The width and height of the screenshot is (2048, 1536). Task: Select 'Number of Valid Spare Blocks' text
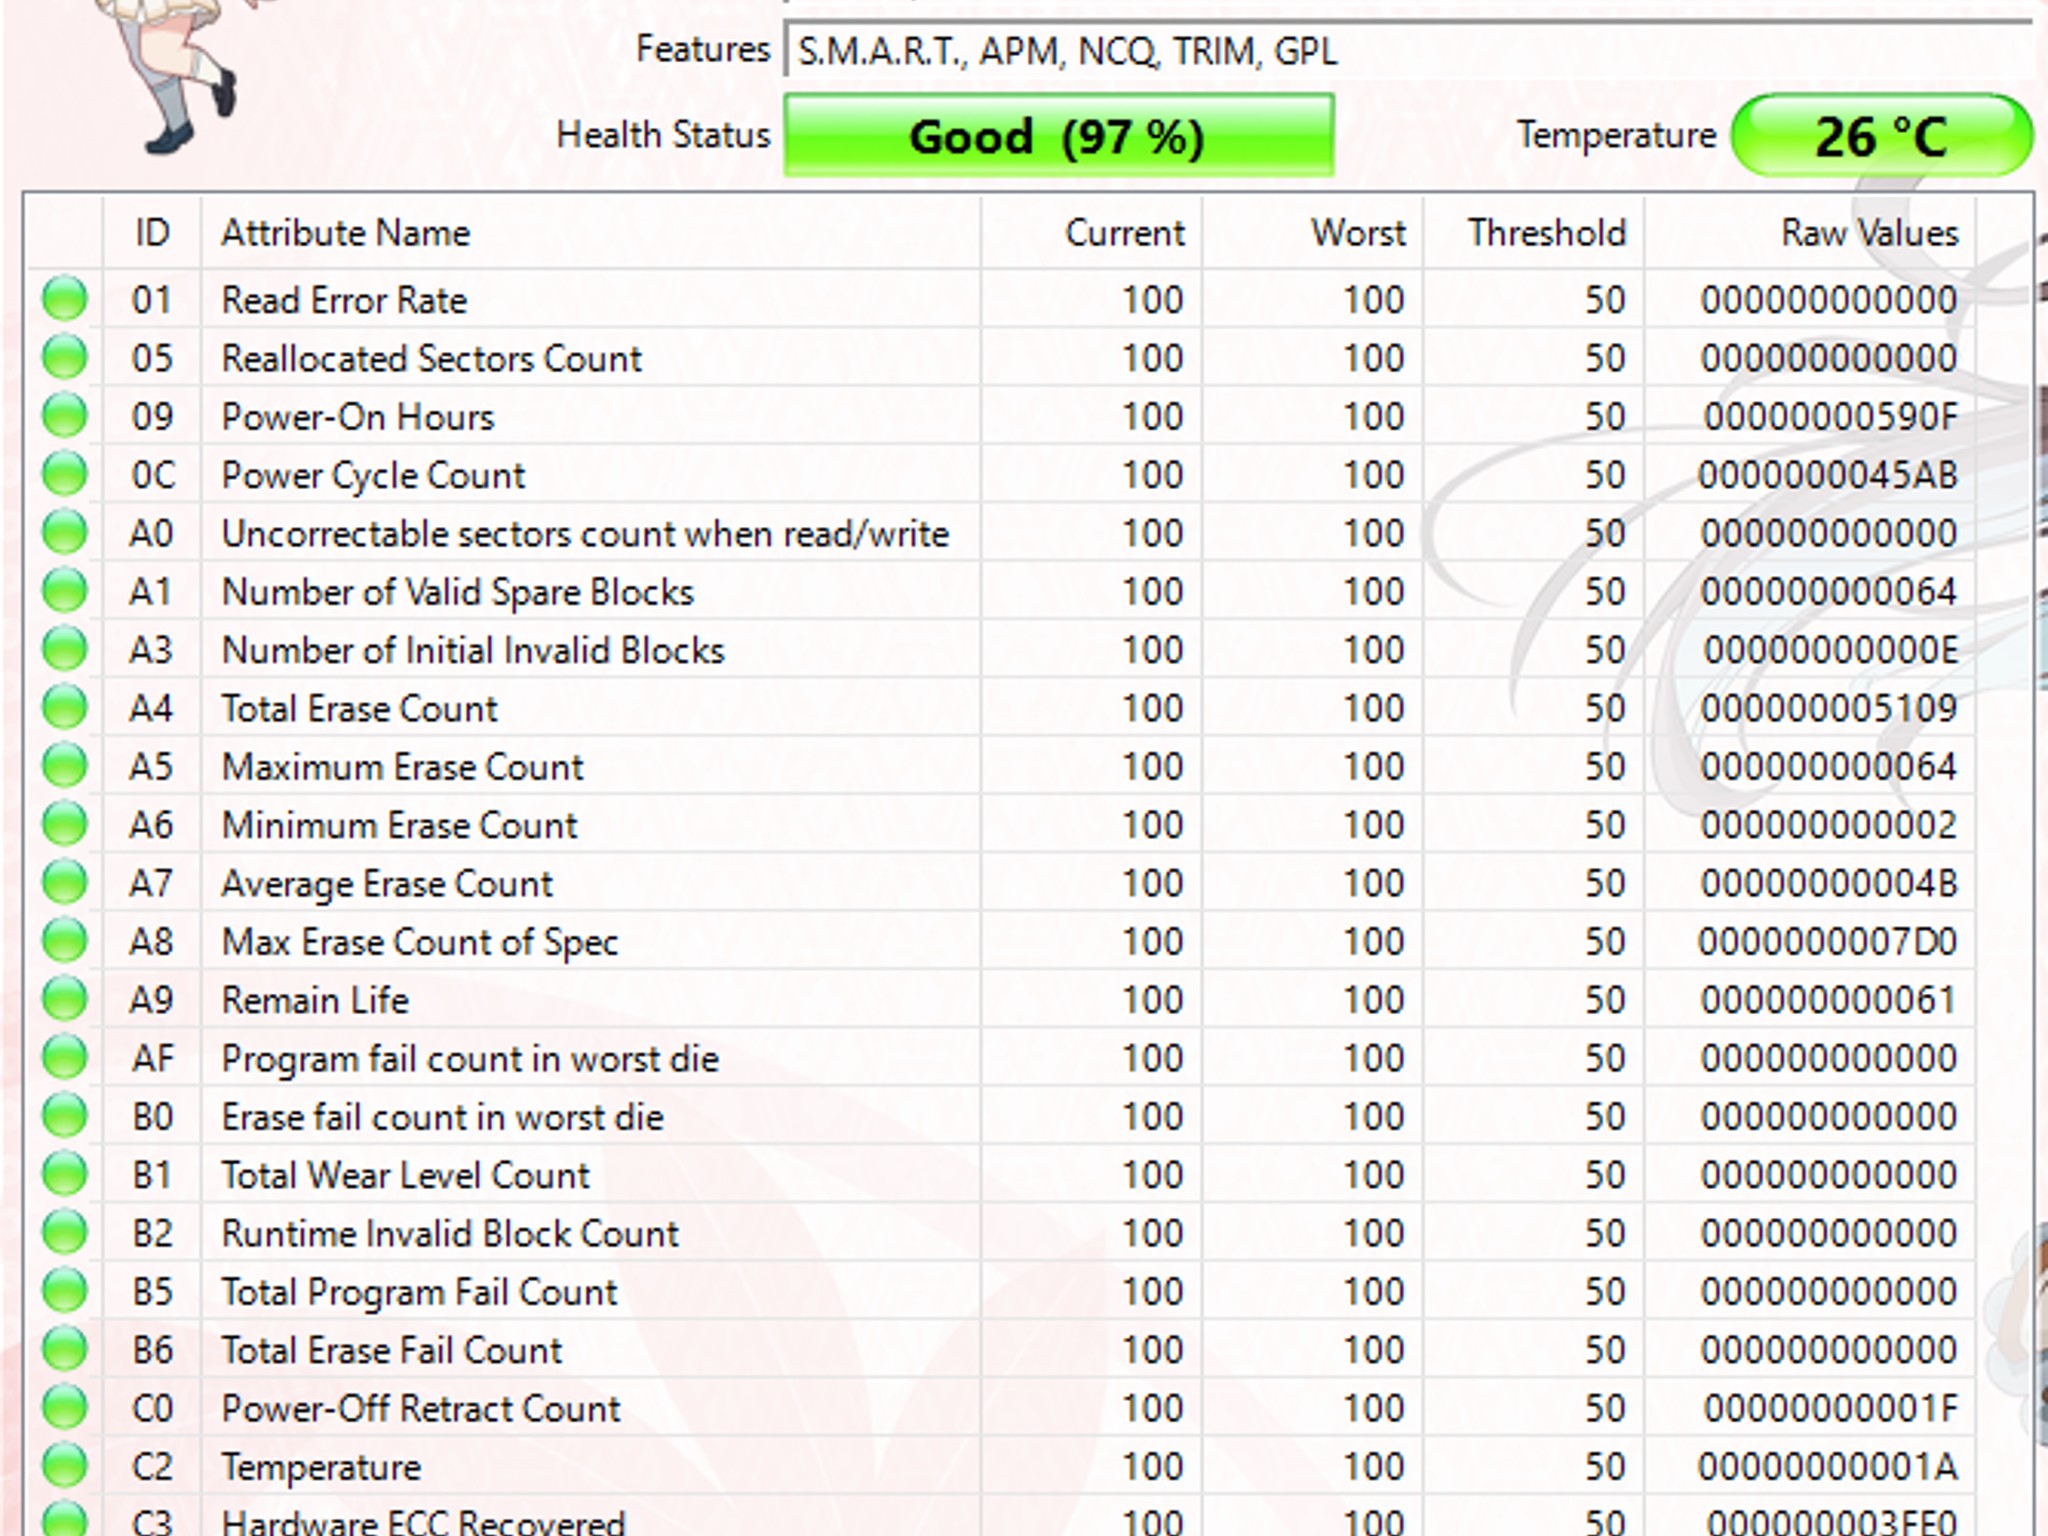click(x=457, y=592)
